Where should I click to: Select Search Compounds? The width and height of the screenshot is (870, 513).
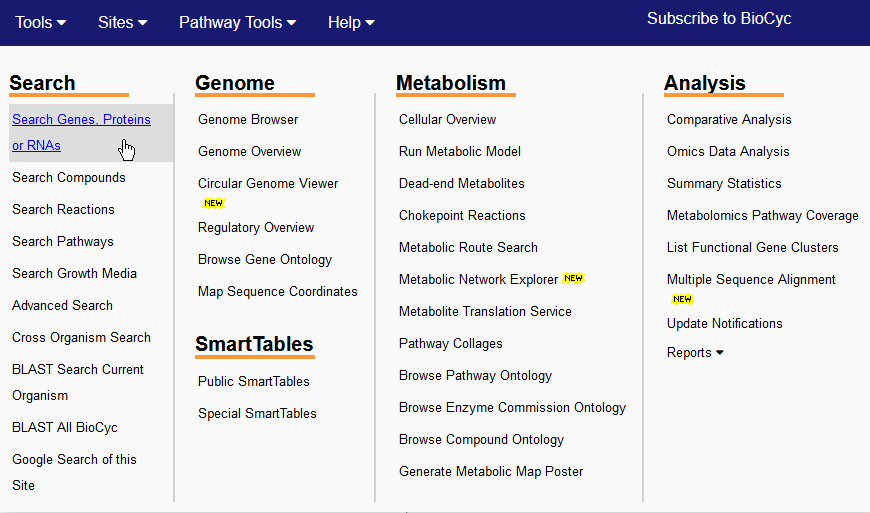point(69,177)
